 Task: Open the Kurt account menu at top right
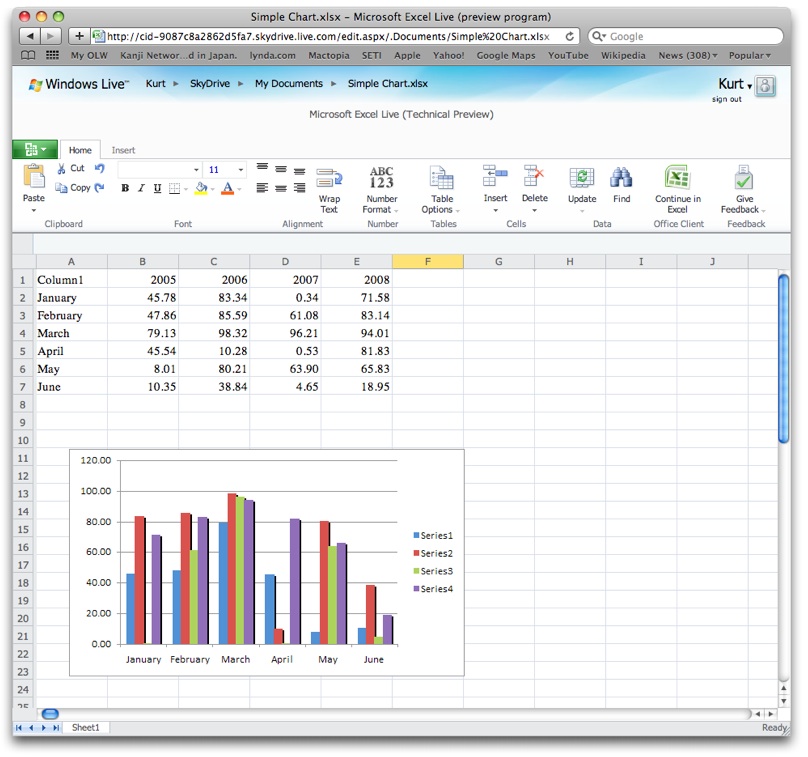point(735,84)
